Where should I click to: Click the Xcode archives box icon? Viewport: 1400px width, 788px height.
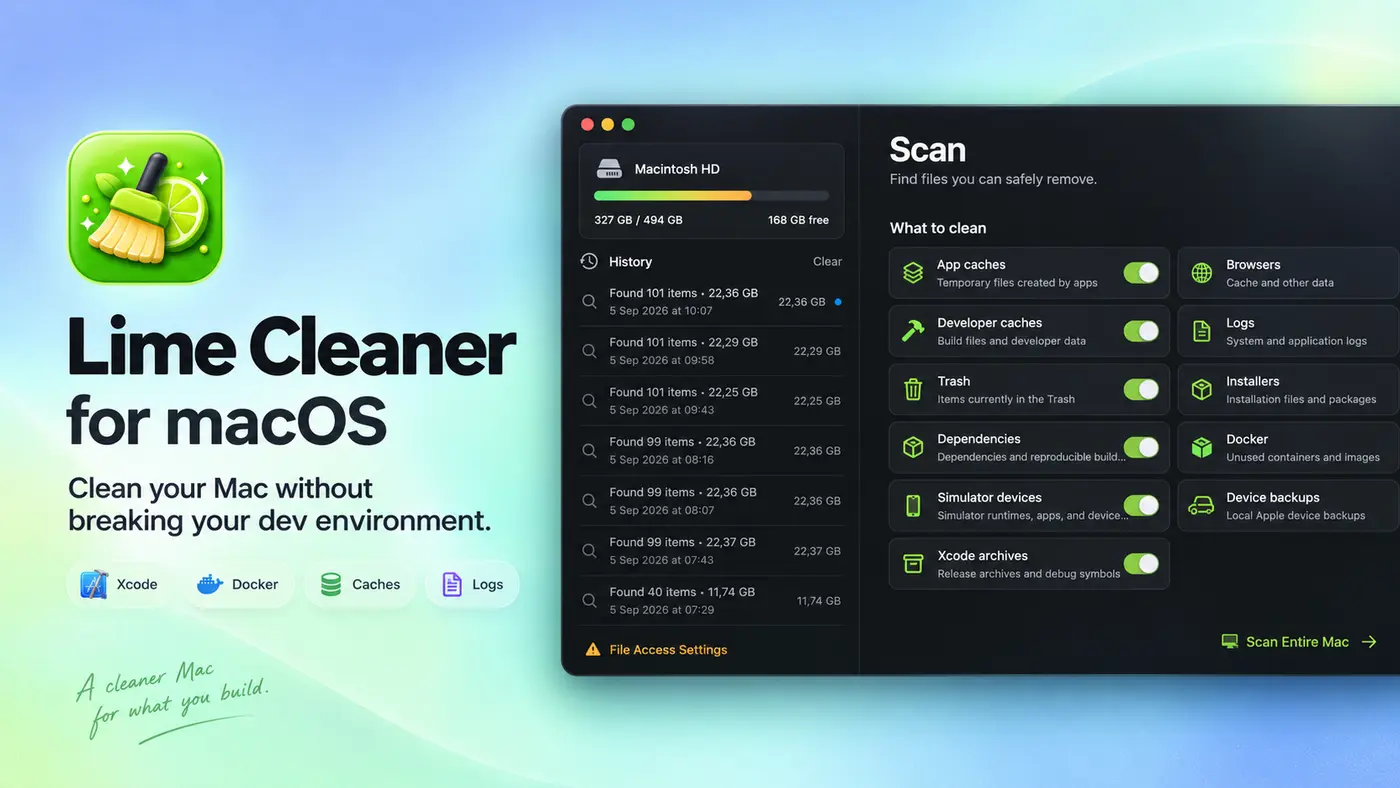click(x=913, y=563)
